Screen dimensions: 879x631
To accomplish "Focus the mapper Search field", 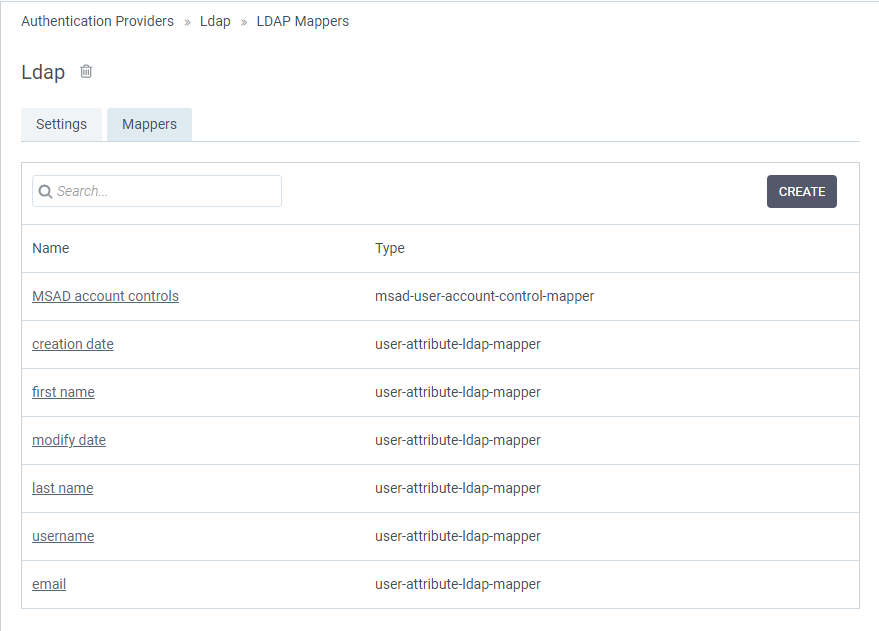I will click(157, 191).
